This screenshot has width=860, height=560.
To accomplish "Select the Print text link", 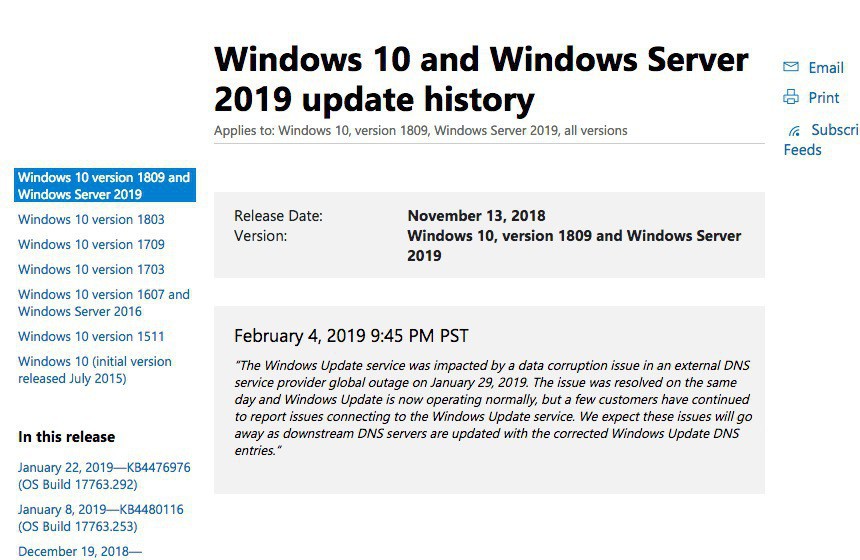I will tap(824, 98).
